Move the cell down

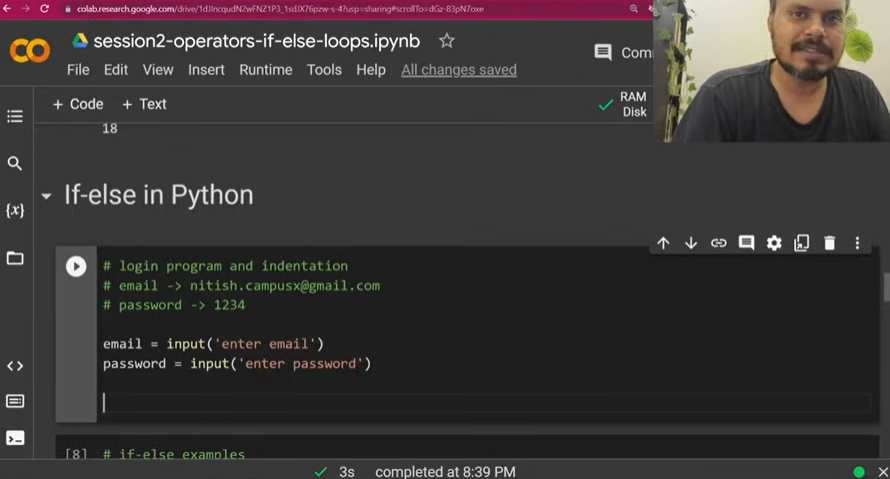691,243
